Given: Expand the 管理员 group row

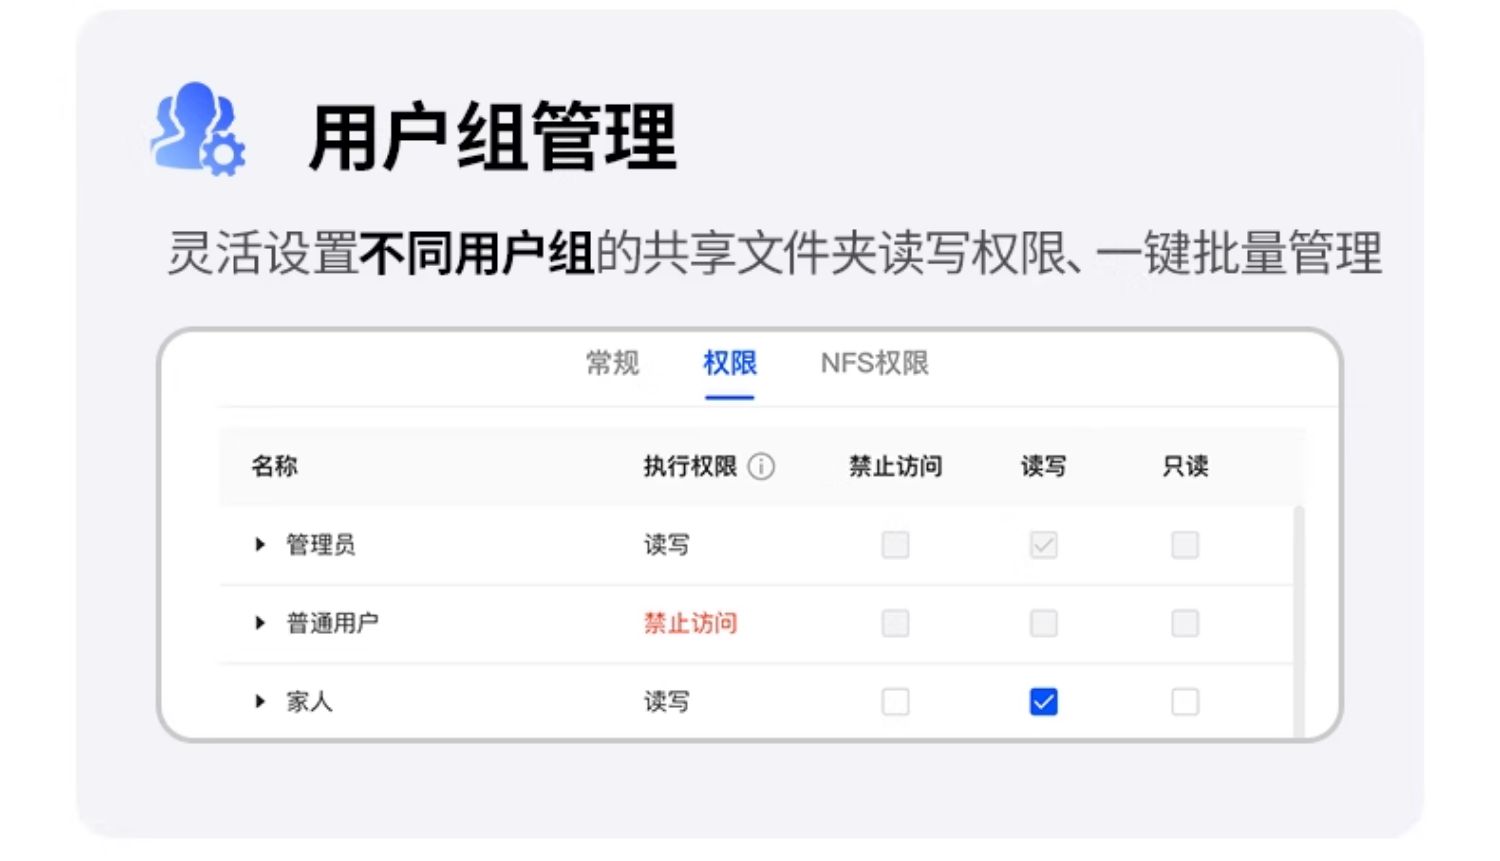Looking at the screenshot, I should [x=259, y=544].
